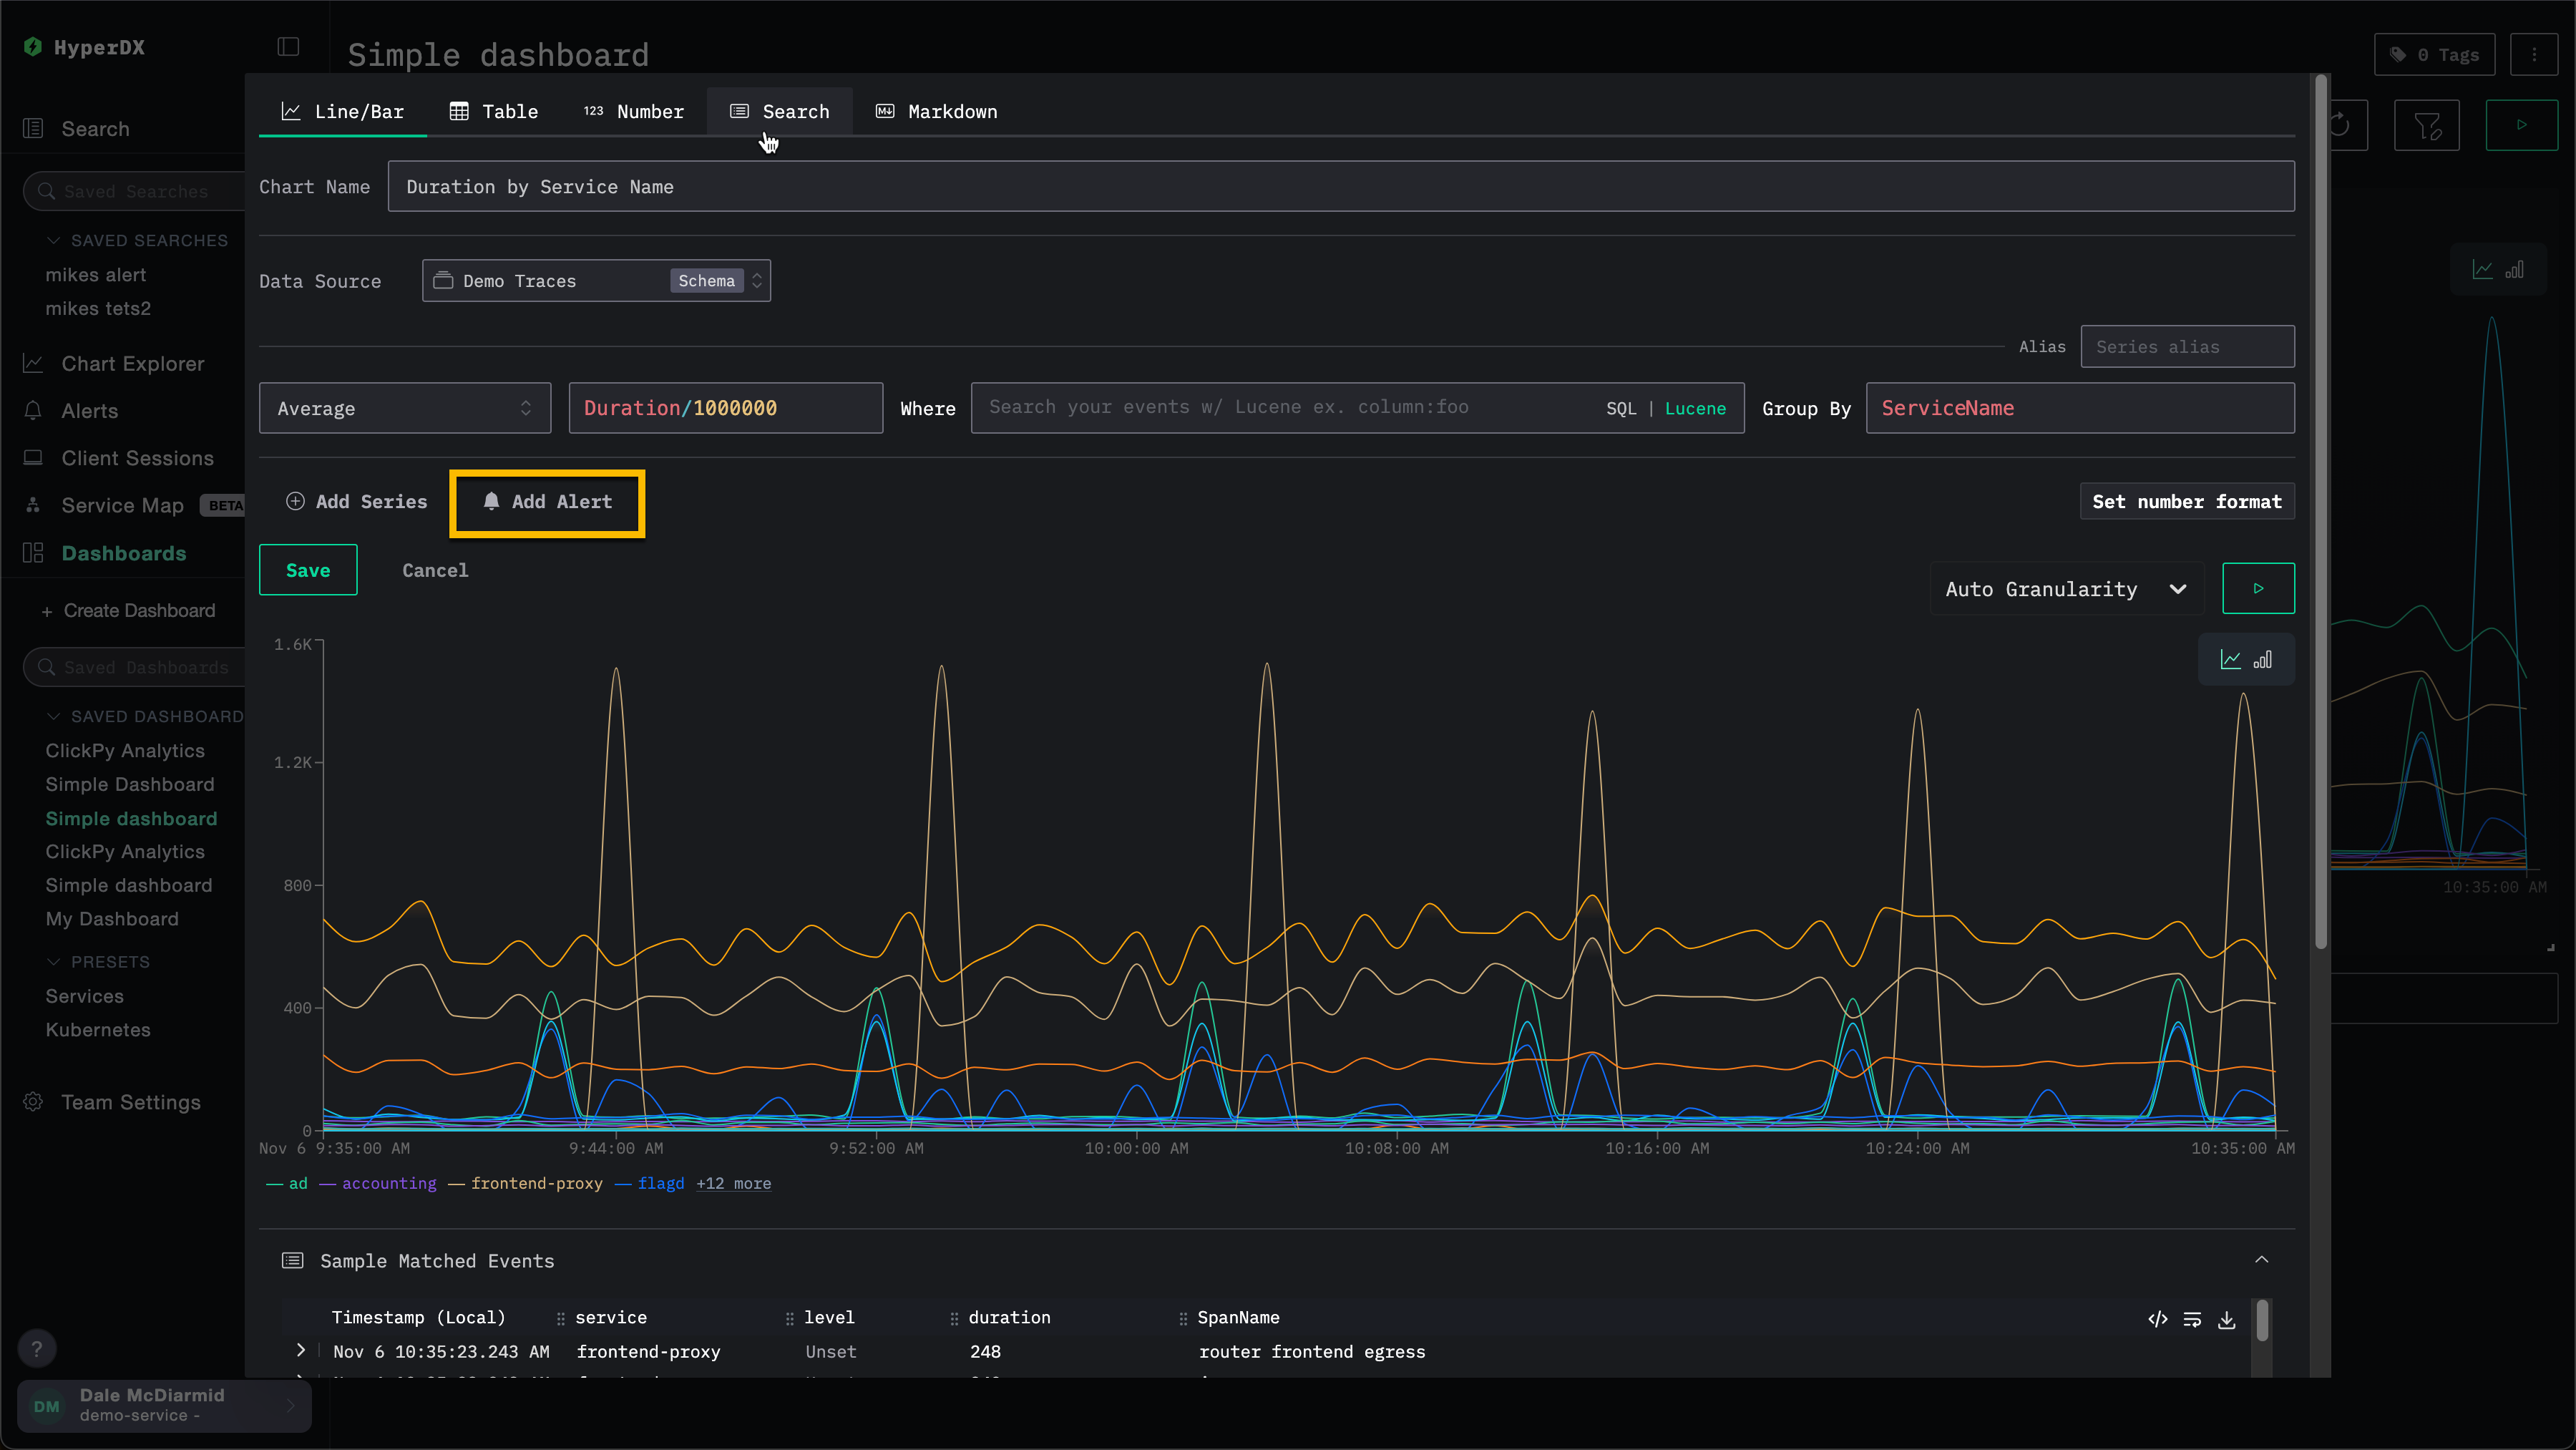Switch Where input to Lucene mode
This screenshot has height=1450, width=2576.
pos(1695,408)
